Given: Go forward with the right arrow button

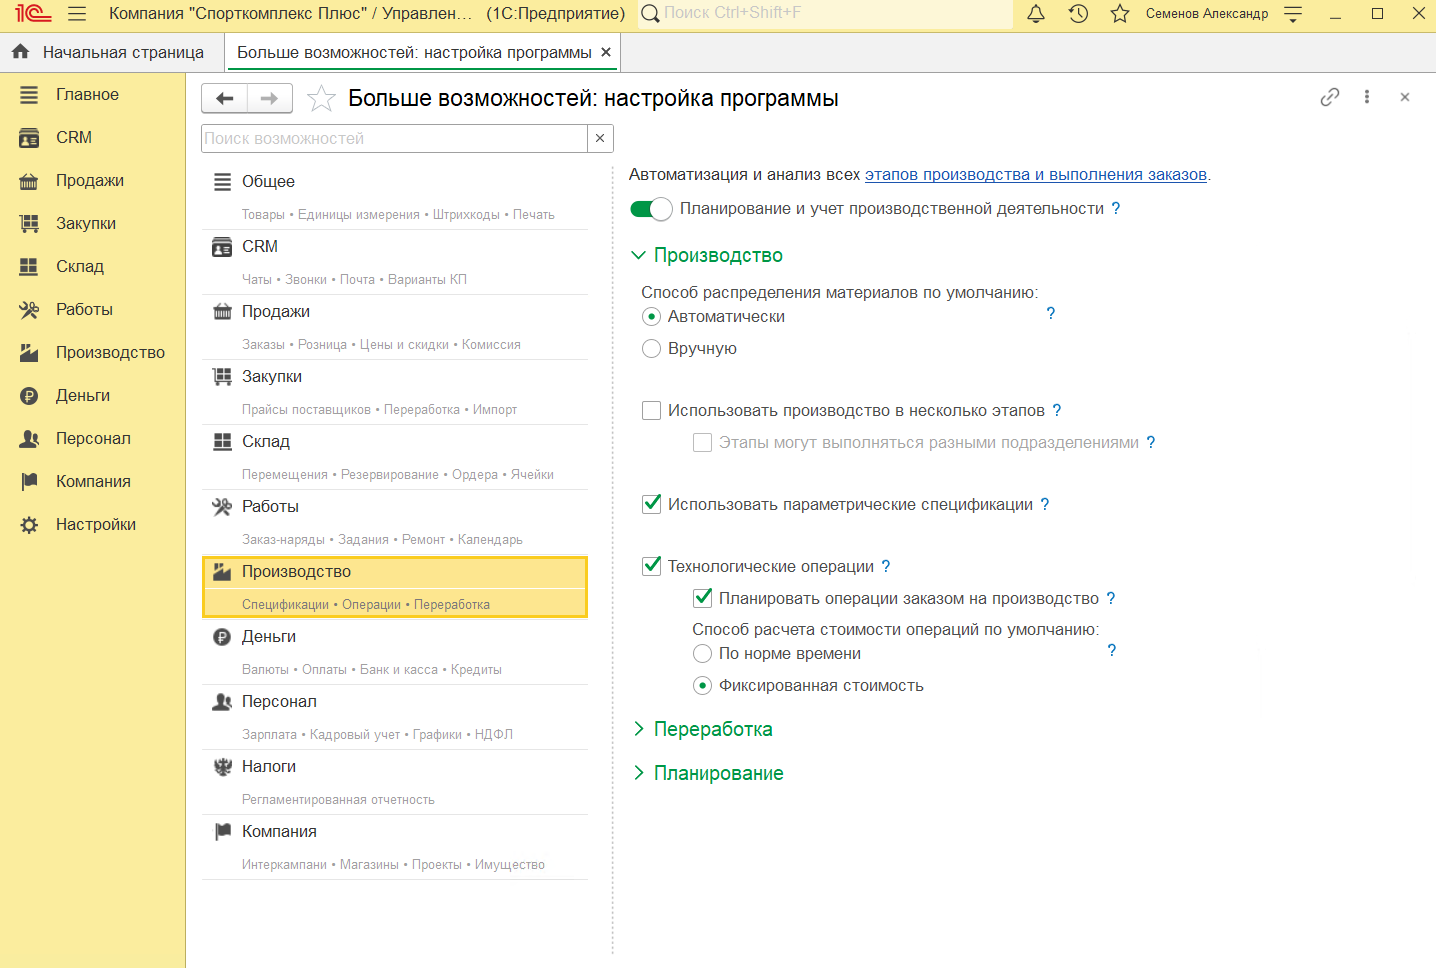Looking at the screenshot, I should tap(269, 98).
